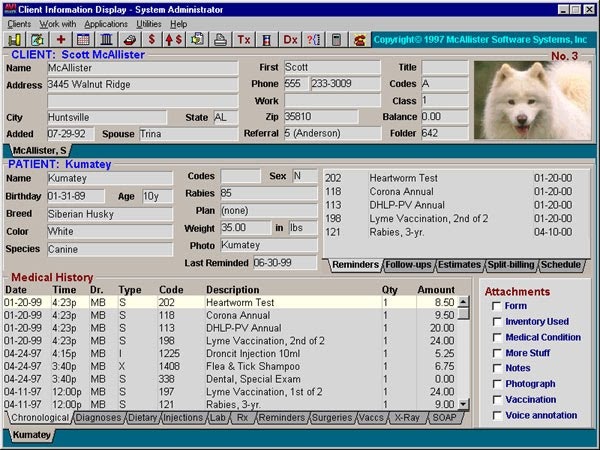
Task: Open the Utilities menu
Action: click(149, 23)
